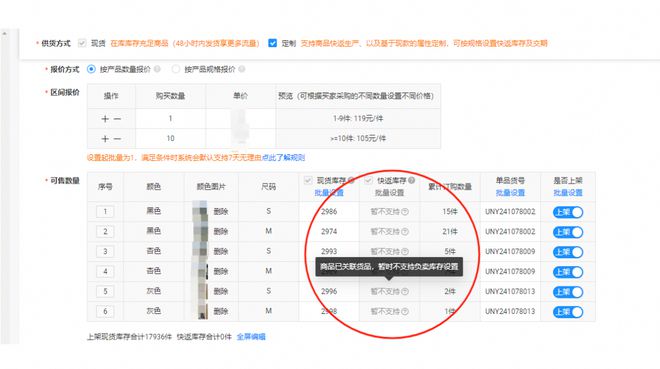The width and height of the screenshot is (660, 369).
Task: Click 暂不支持 help icon in row 2
Action: coord(405,231)
